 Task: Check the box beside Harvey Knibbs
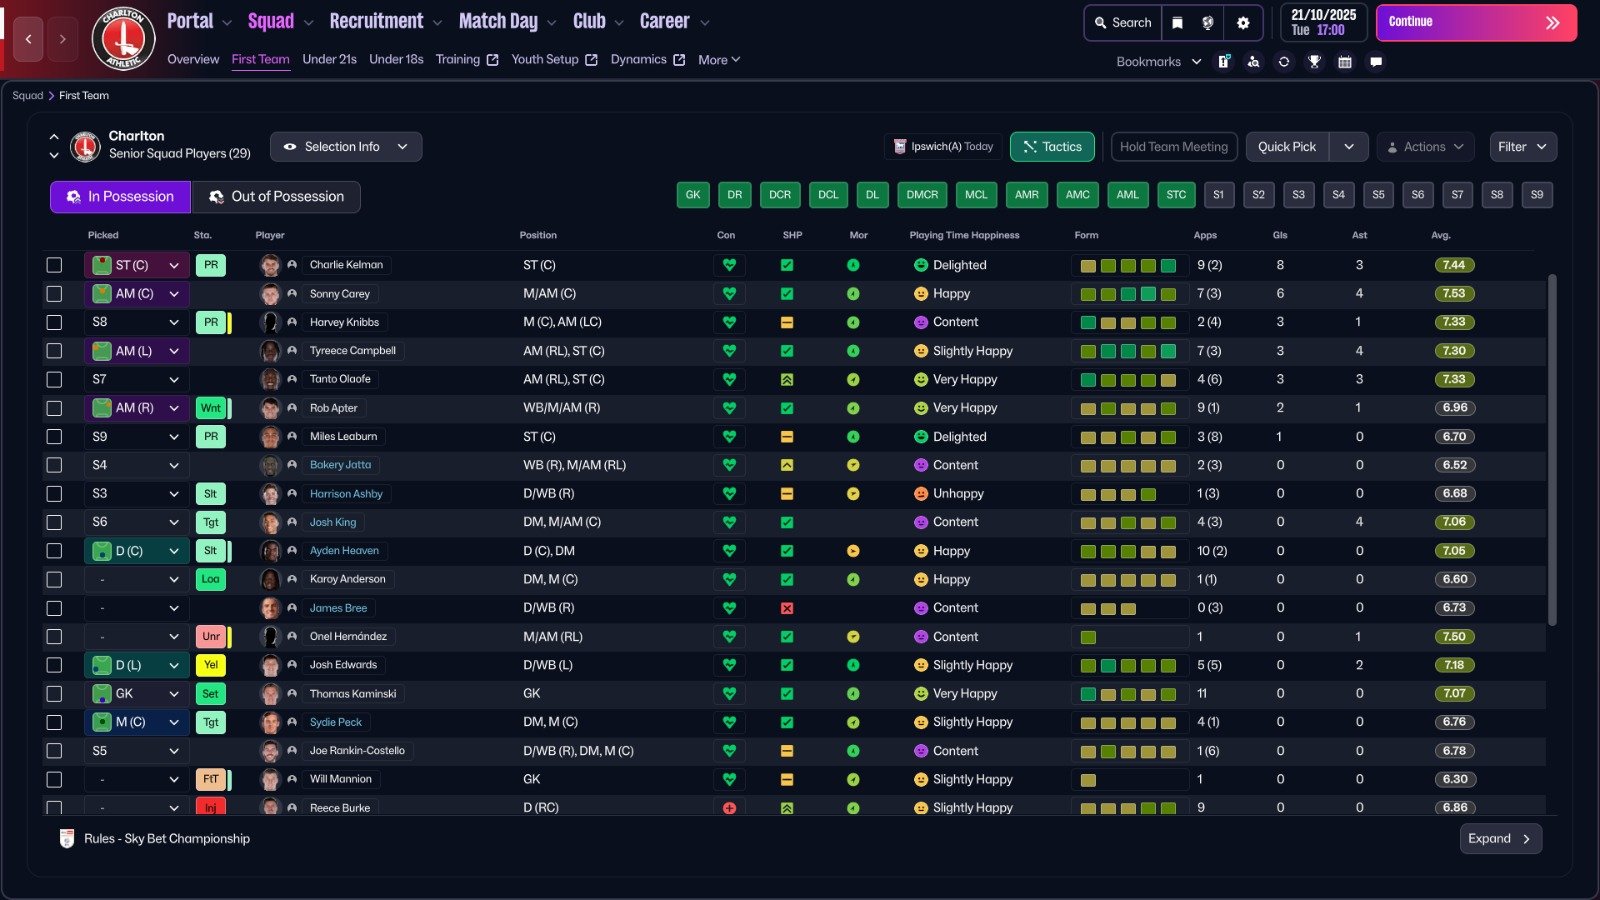click(54, 322)
